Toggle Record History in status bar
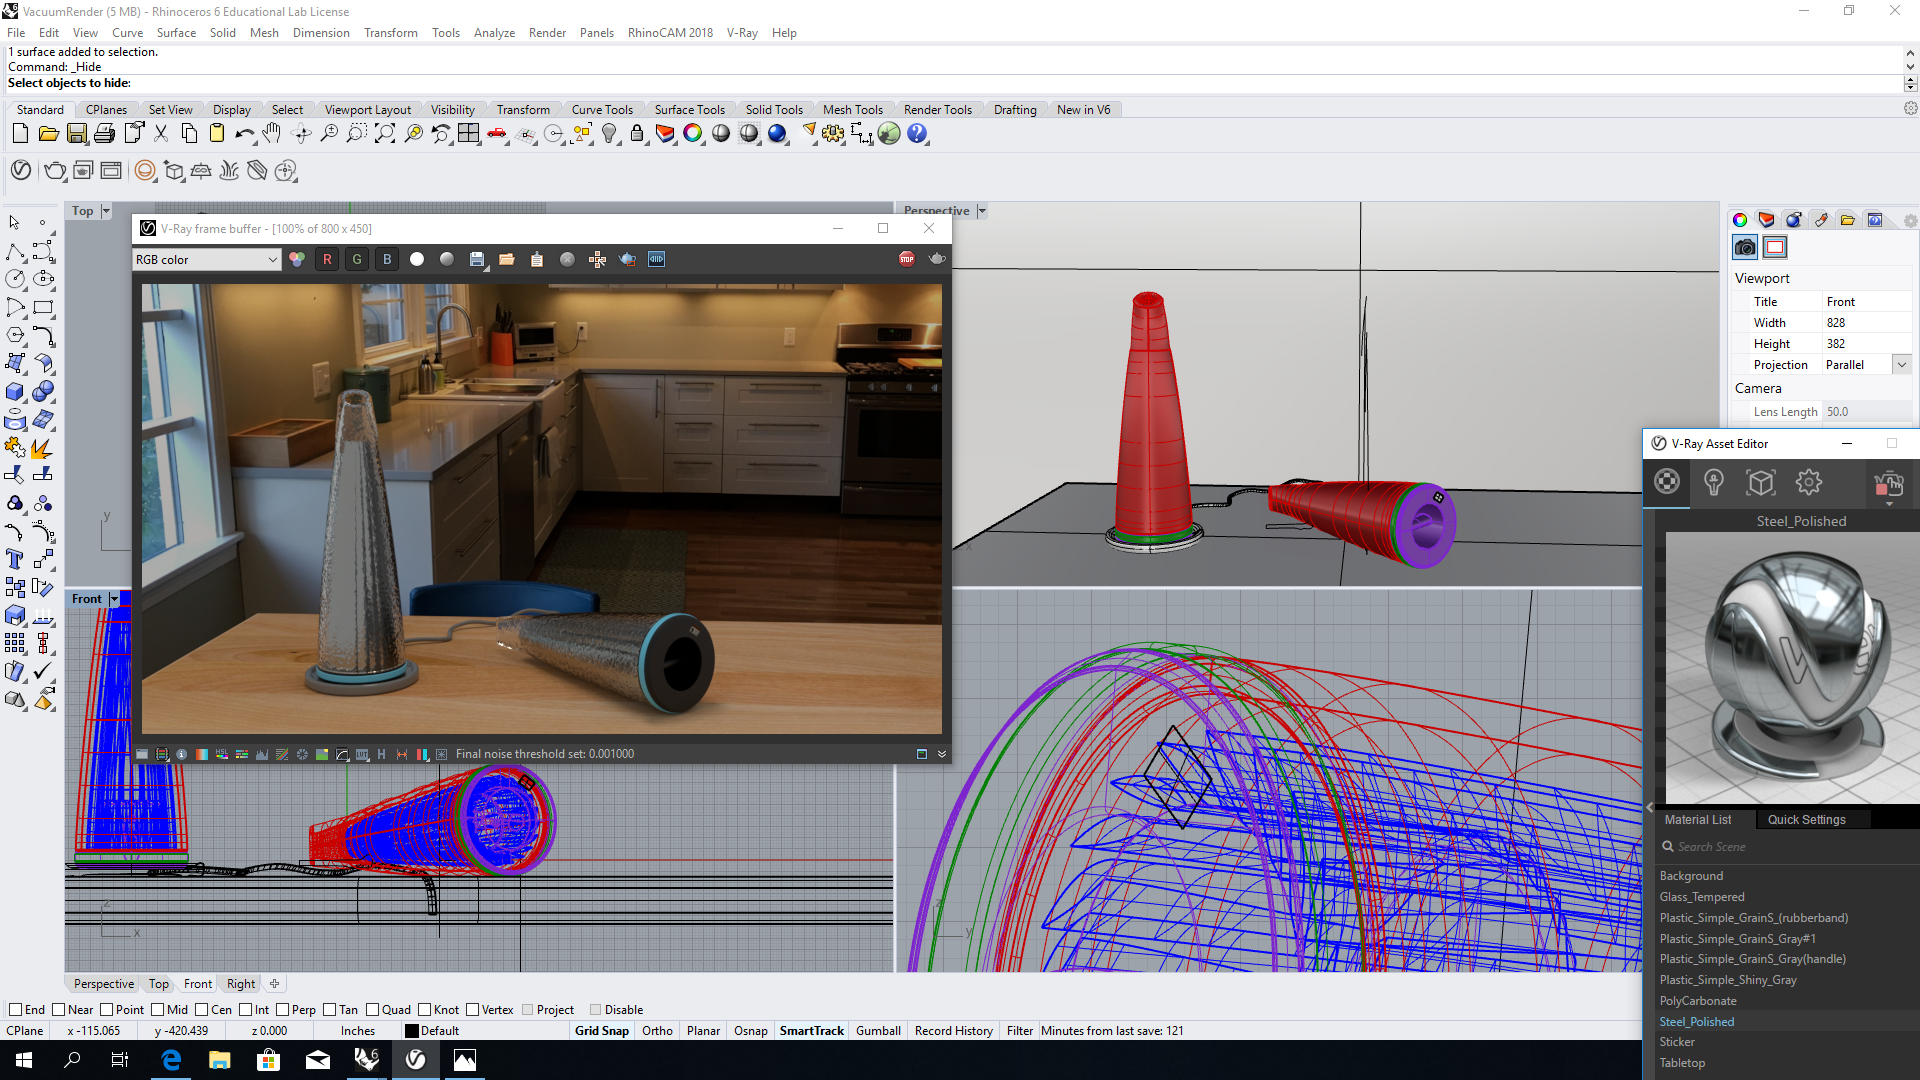Image resolution: width=1920 pixels, height=1080 pixels. pos(953,1031)
